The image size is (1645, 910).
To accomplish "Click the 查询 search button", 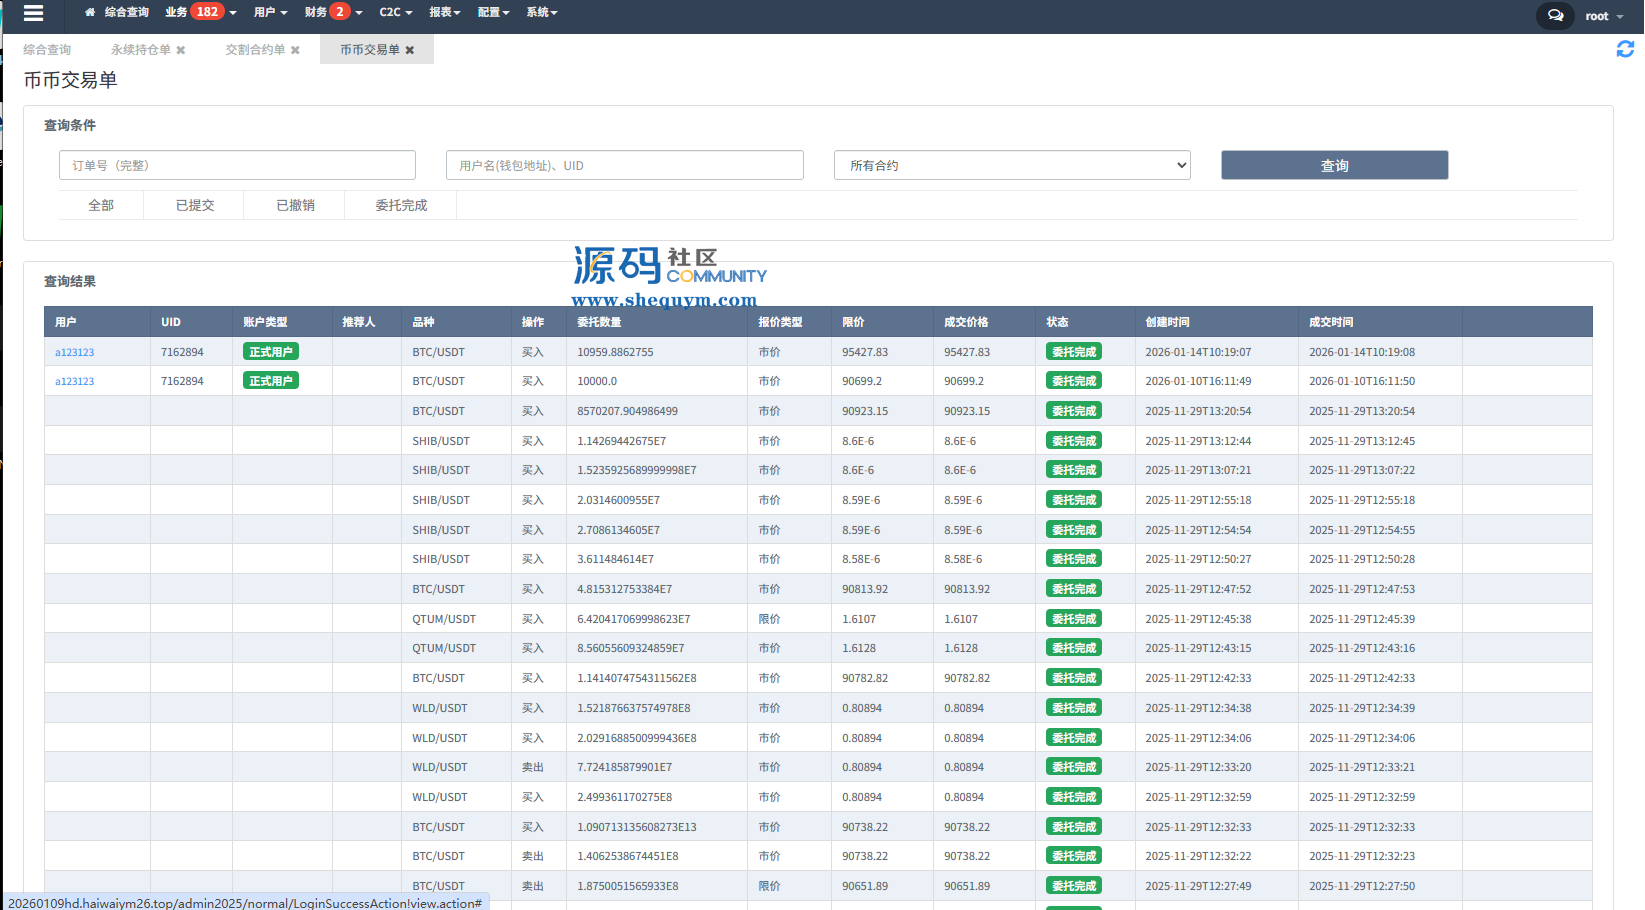I will pos(1334,166).
